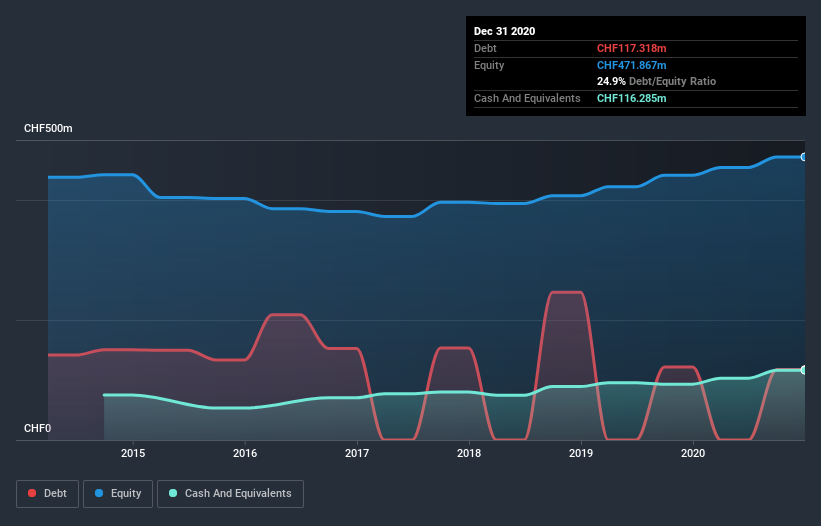
Task: Click the Equity row label in tooltip
Action: coord(489,65)
